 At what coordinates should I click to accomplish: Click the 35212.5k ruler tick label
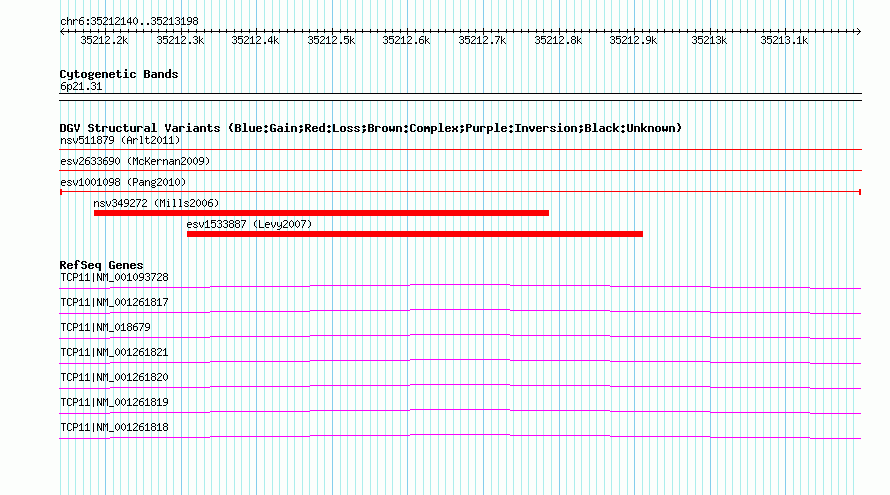point(331,40)
